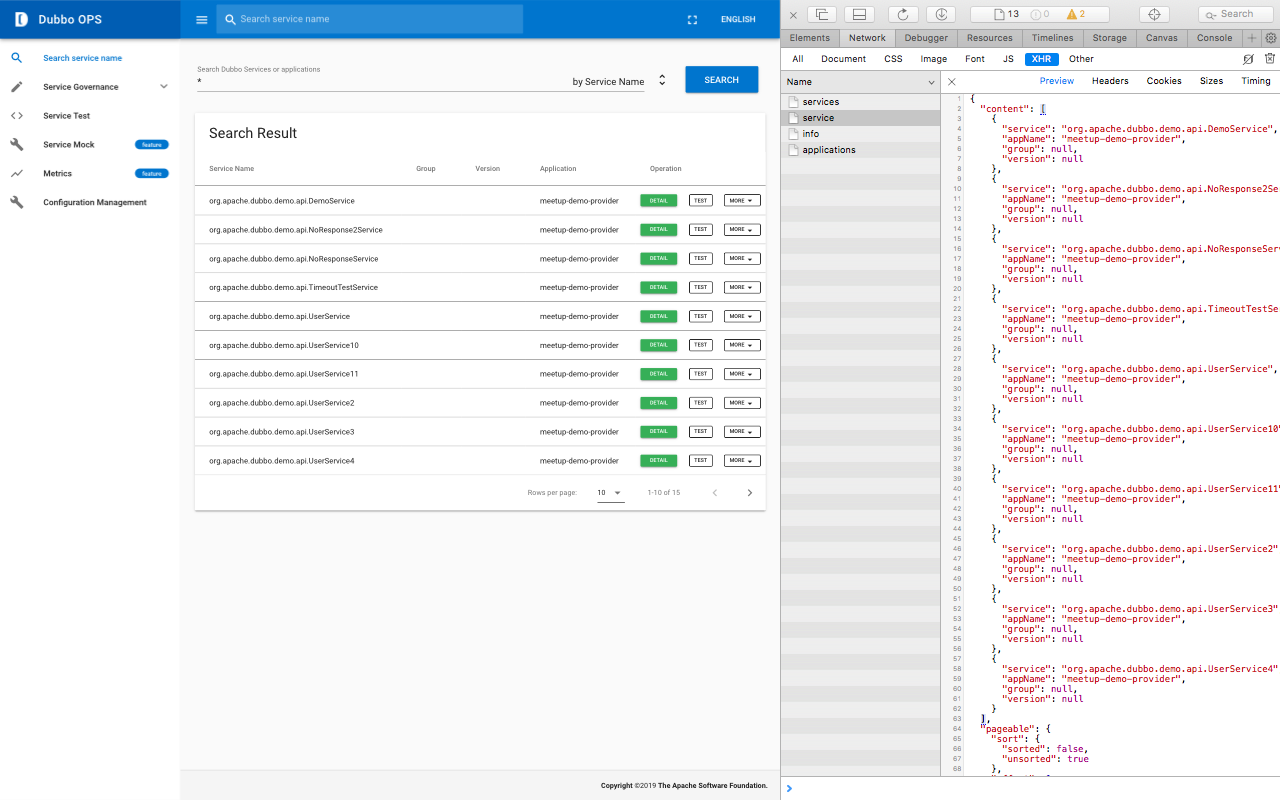The image size is (1280, 800).
Task: Open MORE dropdown for UserService4 row
Action: click(742, 461)
